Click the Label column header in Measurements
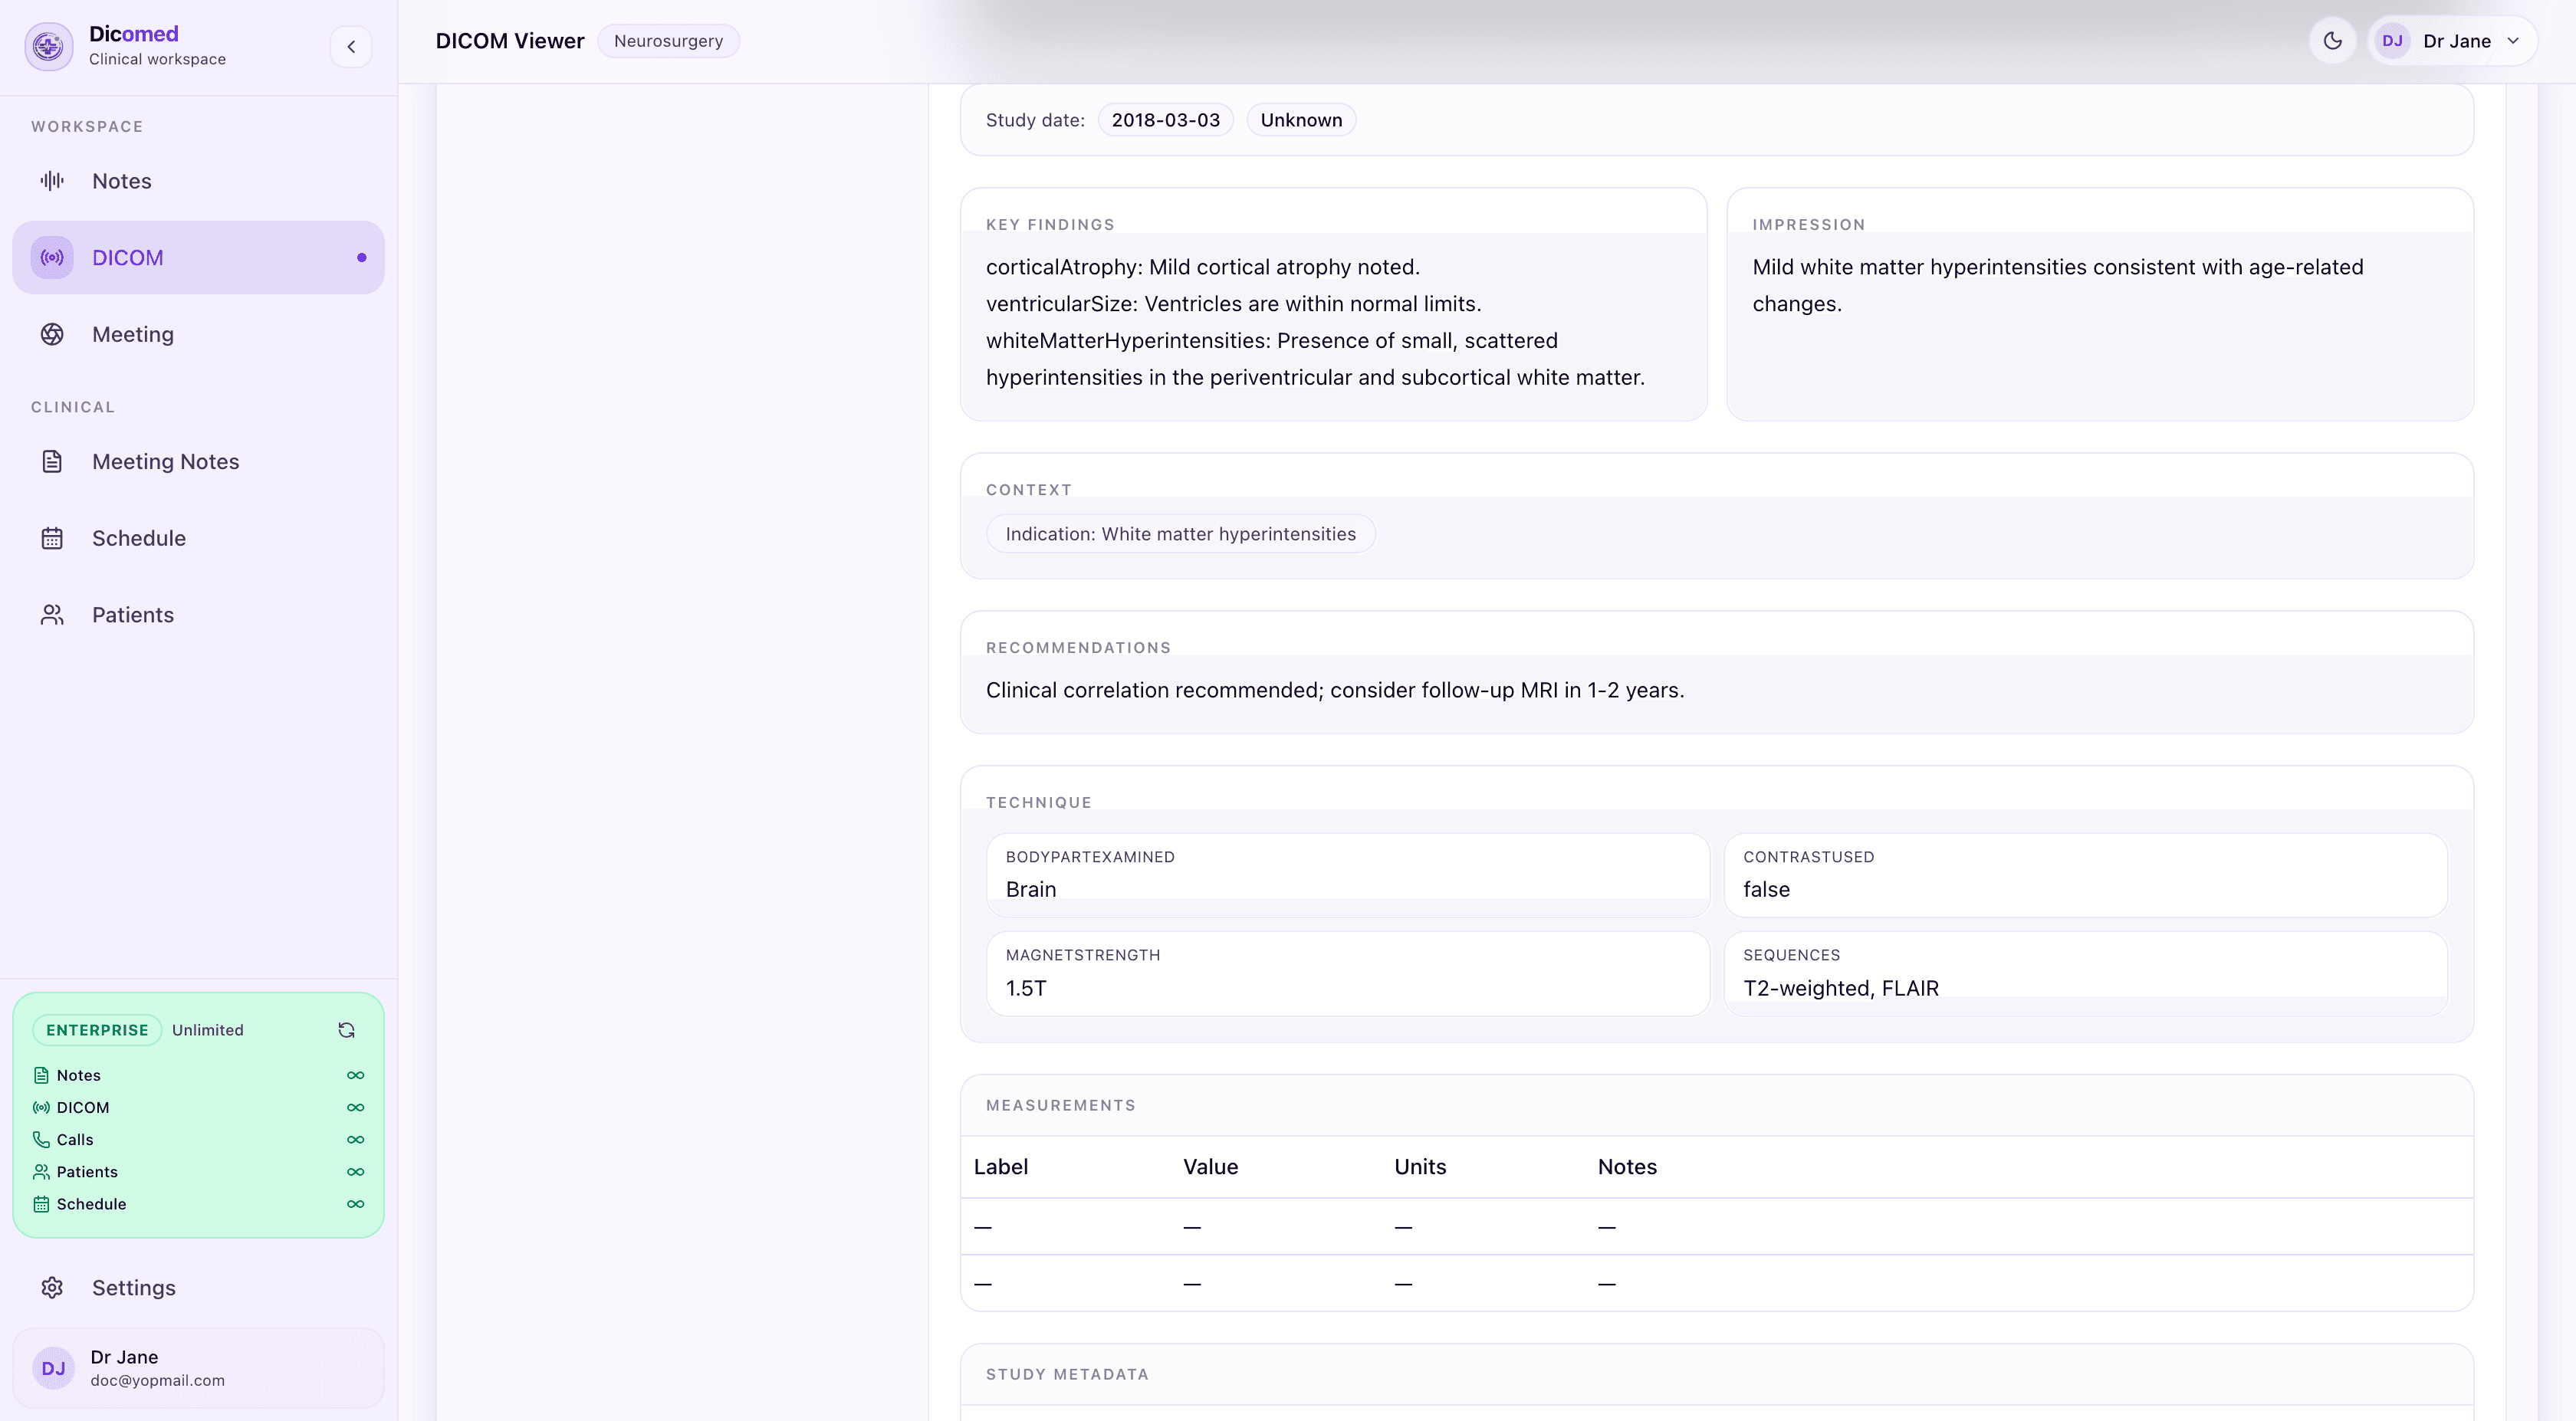 click(x=1001, y=1167)
